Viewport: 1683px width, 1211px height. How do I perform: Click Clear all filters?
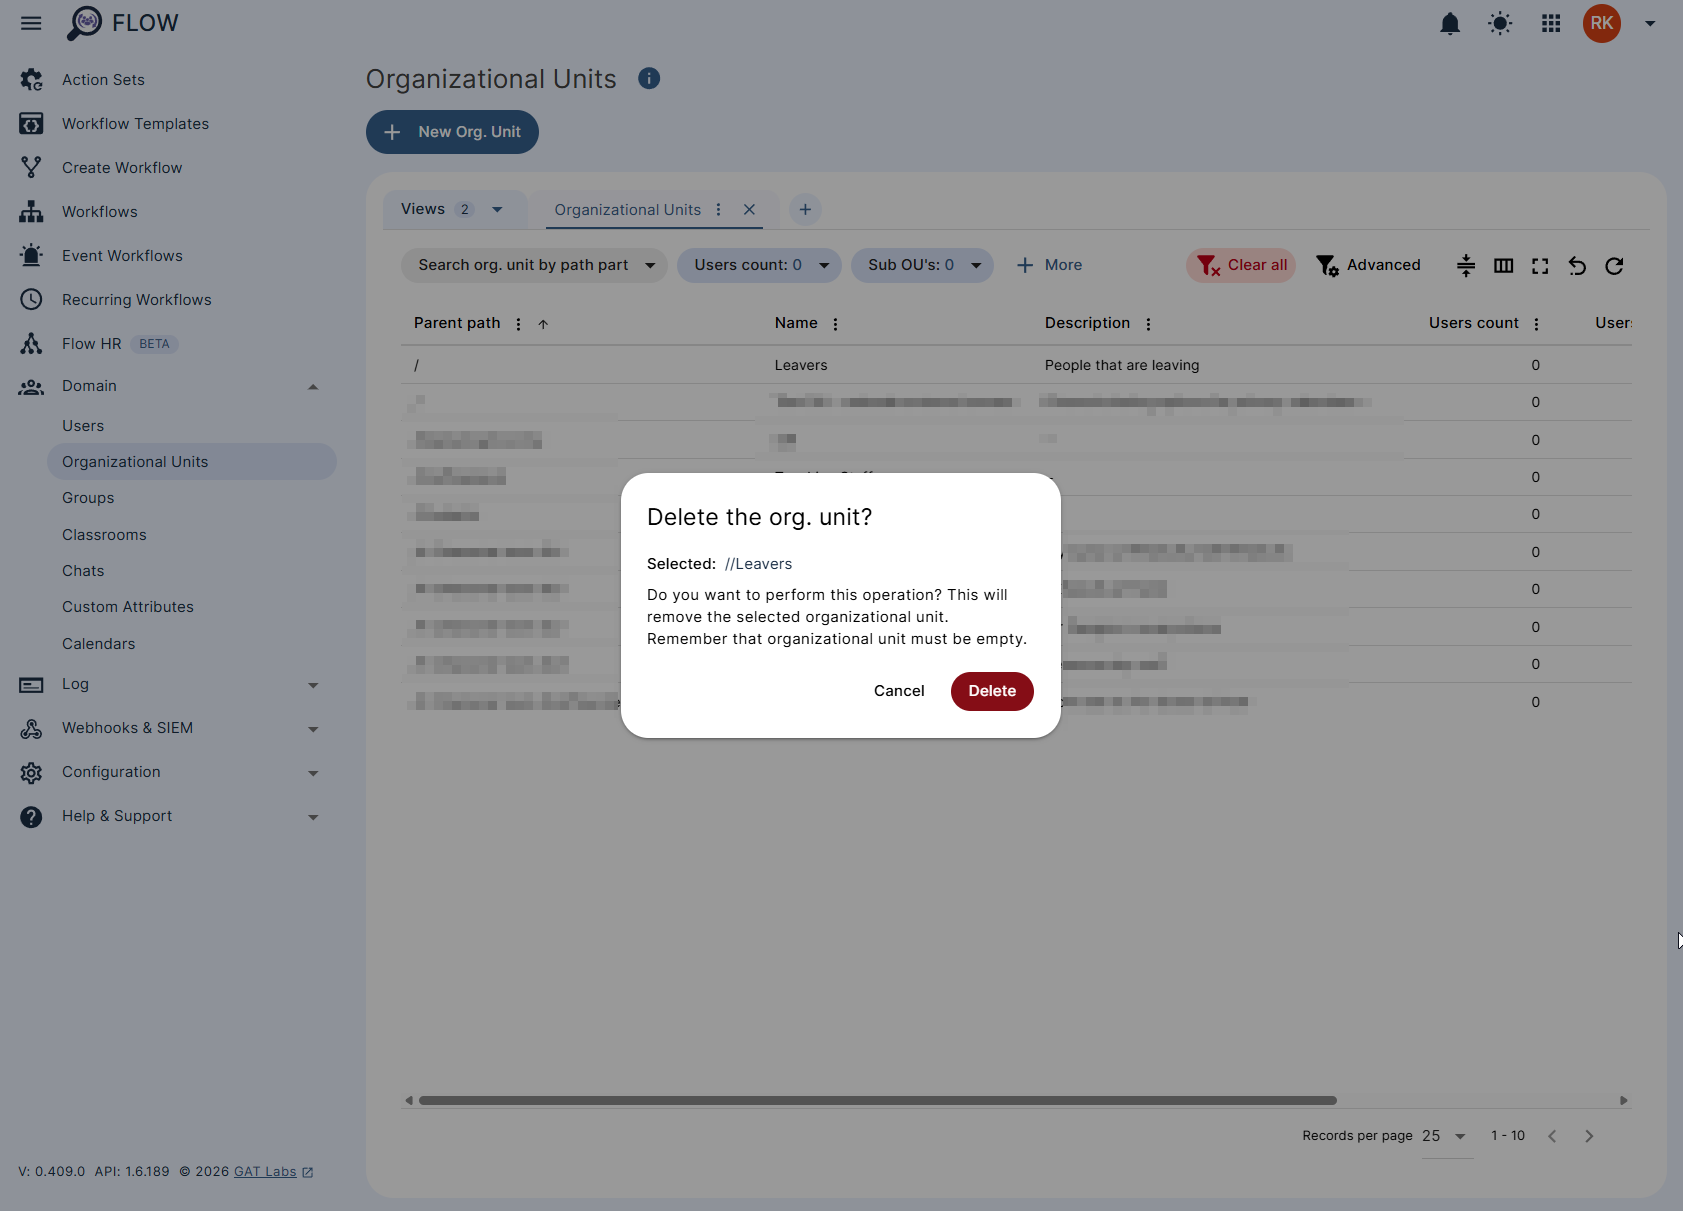[x=1241, y=265]
